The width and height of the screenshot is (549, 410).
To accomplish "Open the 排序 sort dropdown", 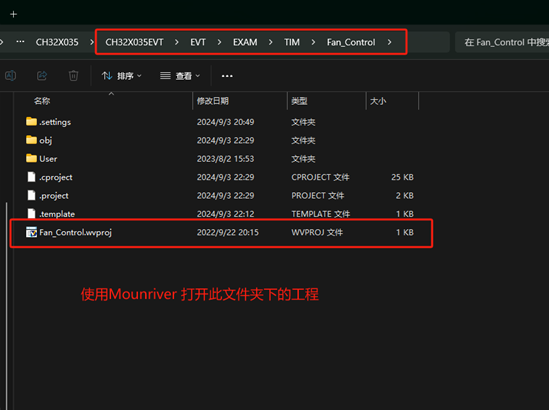I will click(x=121, y=76).
